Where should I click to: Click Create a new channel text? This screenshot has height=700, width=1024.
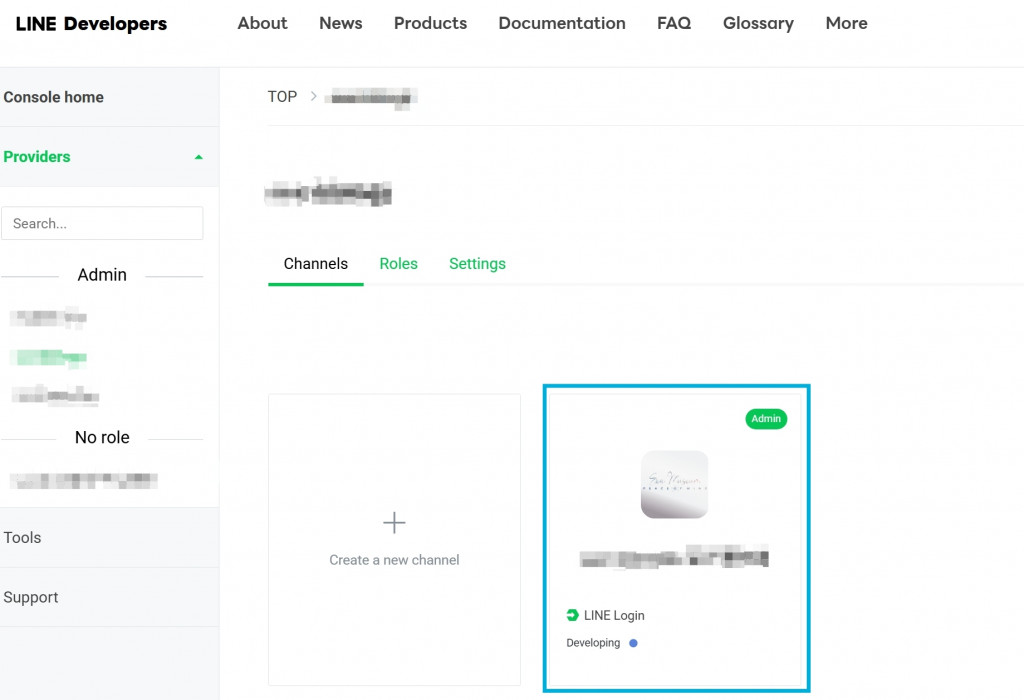coord(394,560)
